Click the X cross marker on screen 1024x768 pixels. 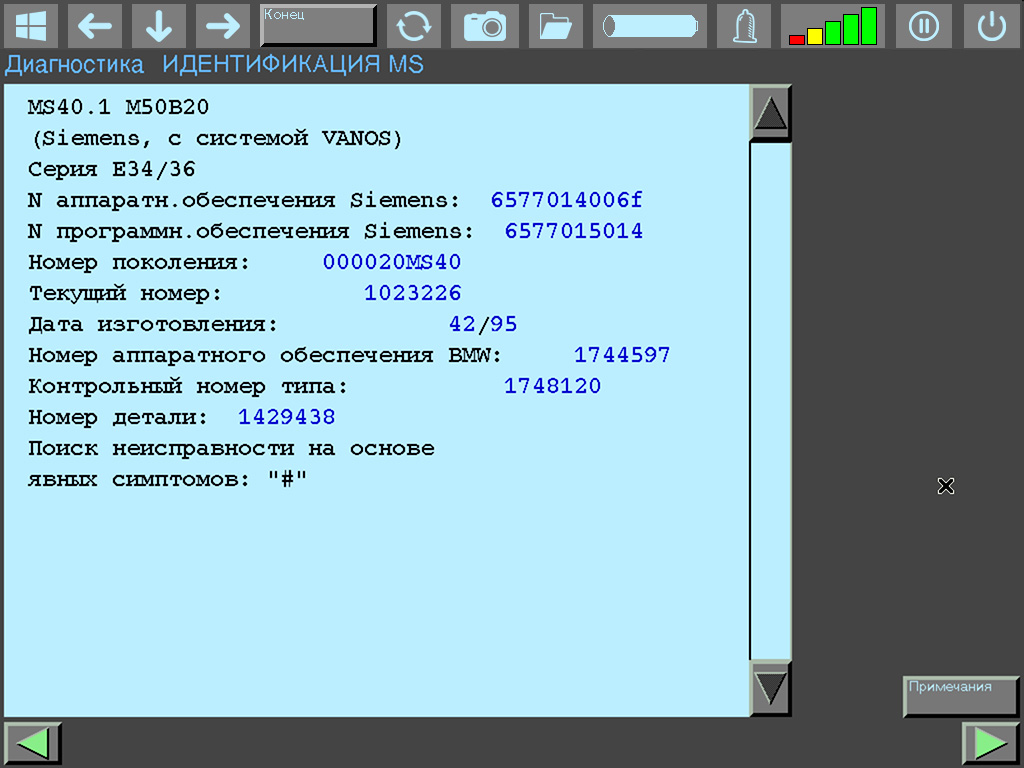pos(945,487)
